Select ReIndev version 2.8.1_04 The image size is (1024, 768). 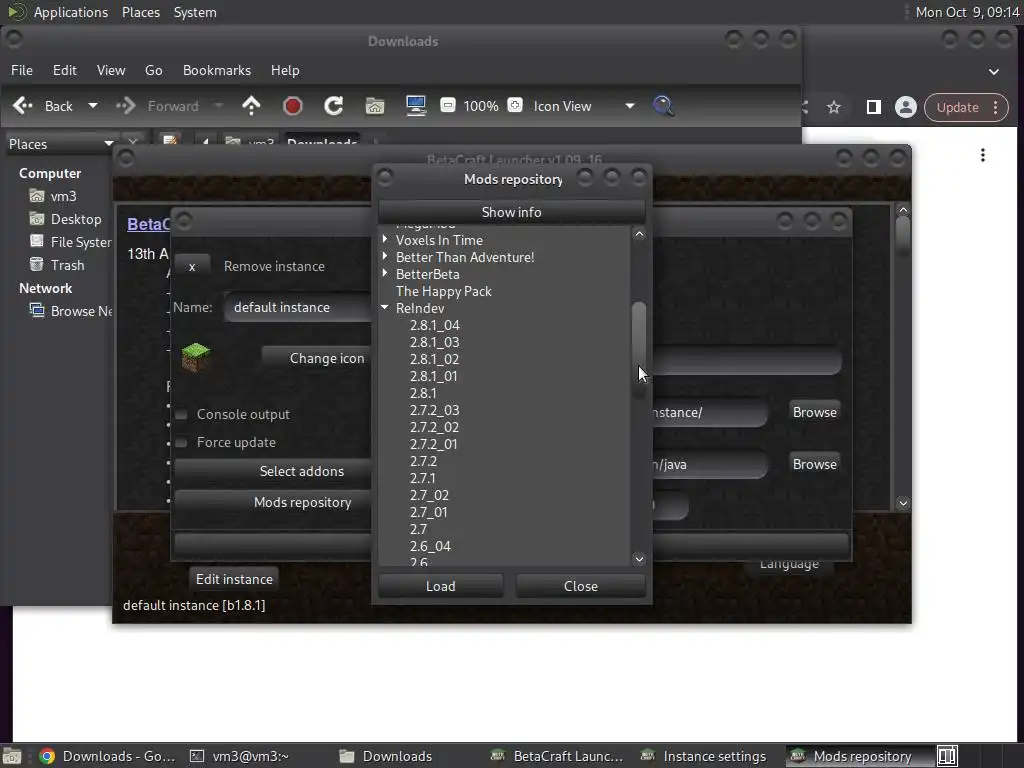click(435, 325)
